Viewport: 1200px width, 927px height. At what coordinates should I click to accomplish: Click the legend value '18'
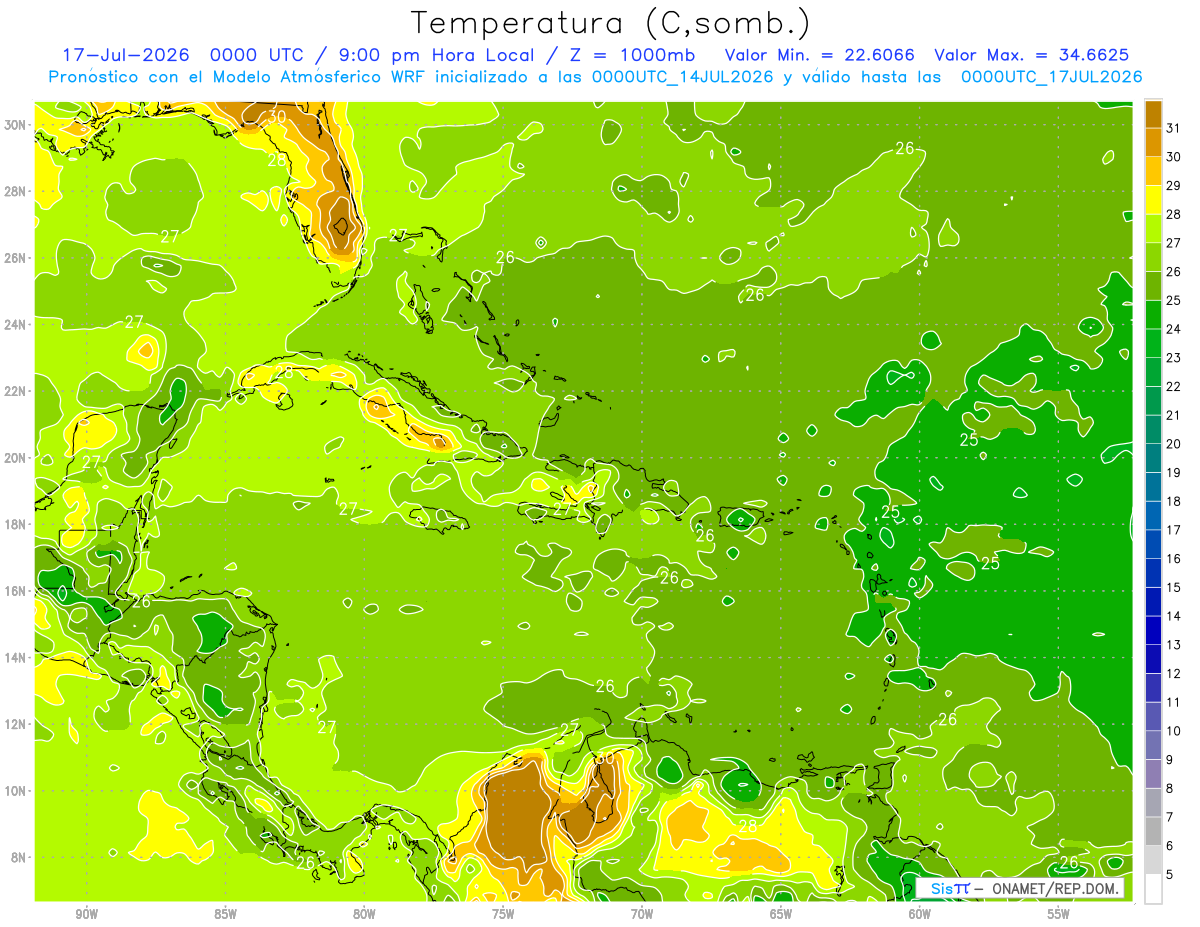click(x=1174, y=502)
